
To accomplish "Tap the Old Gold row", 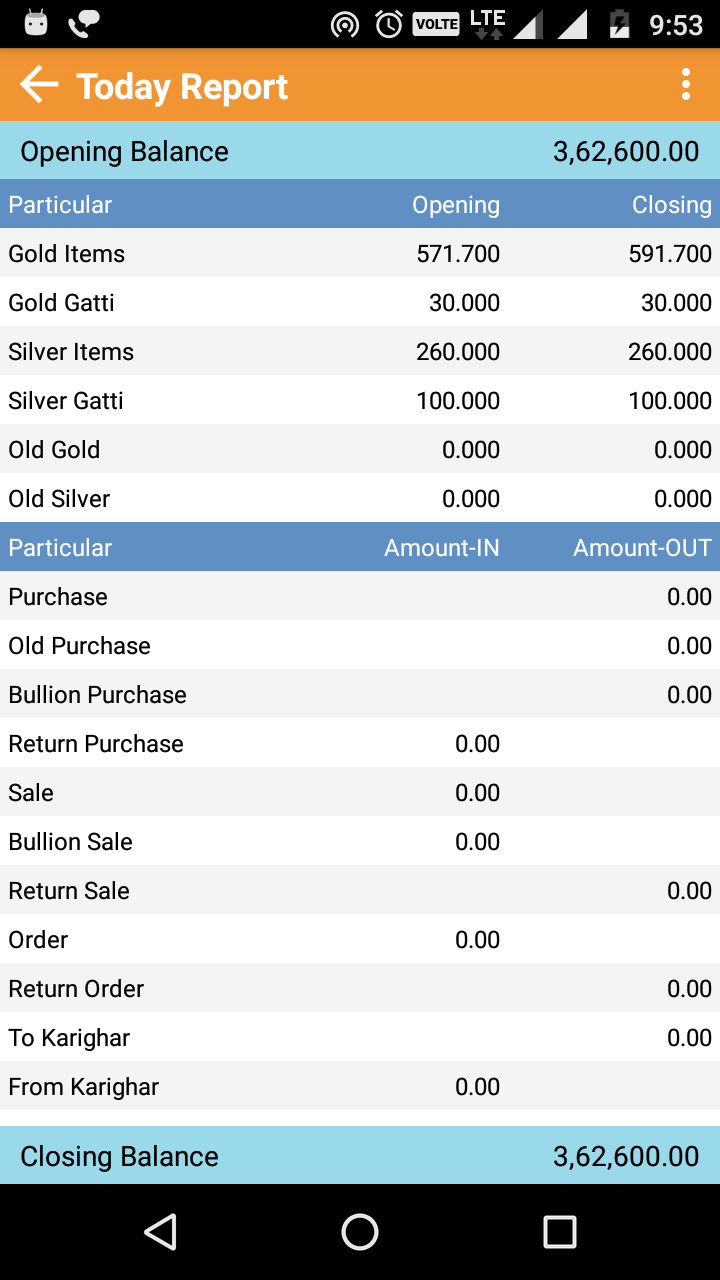I will pos(360,450).
